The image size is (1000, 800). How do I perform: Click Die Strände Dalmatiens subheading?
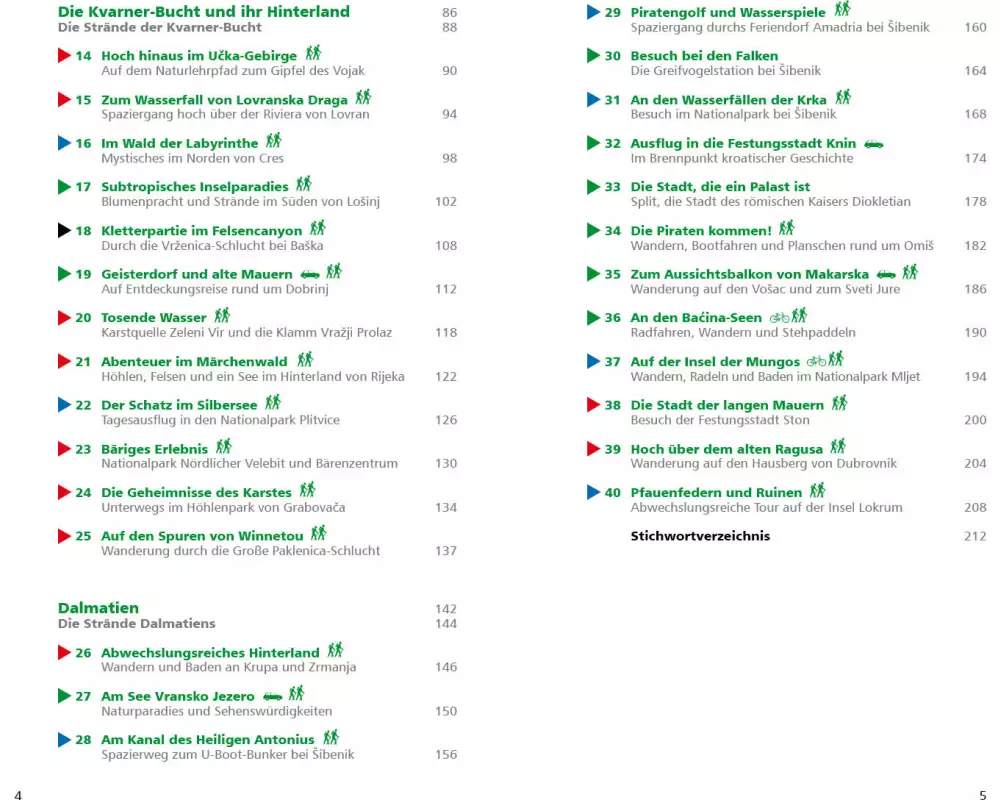tap(136, 624)
